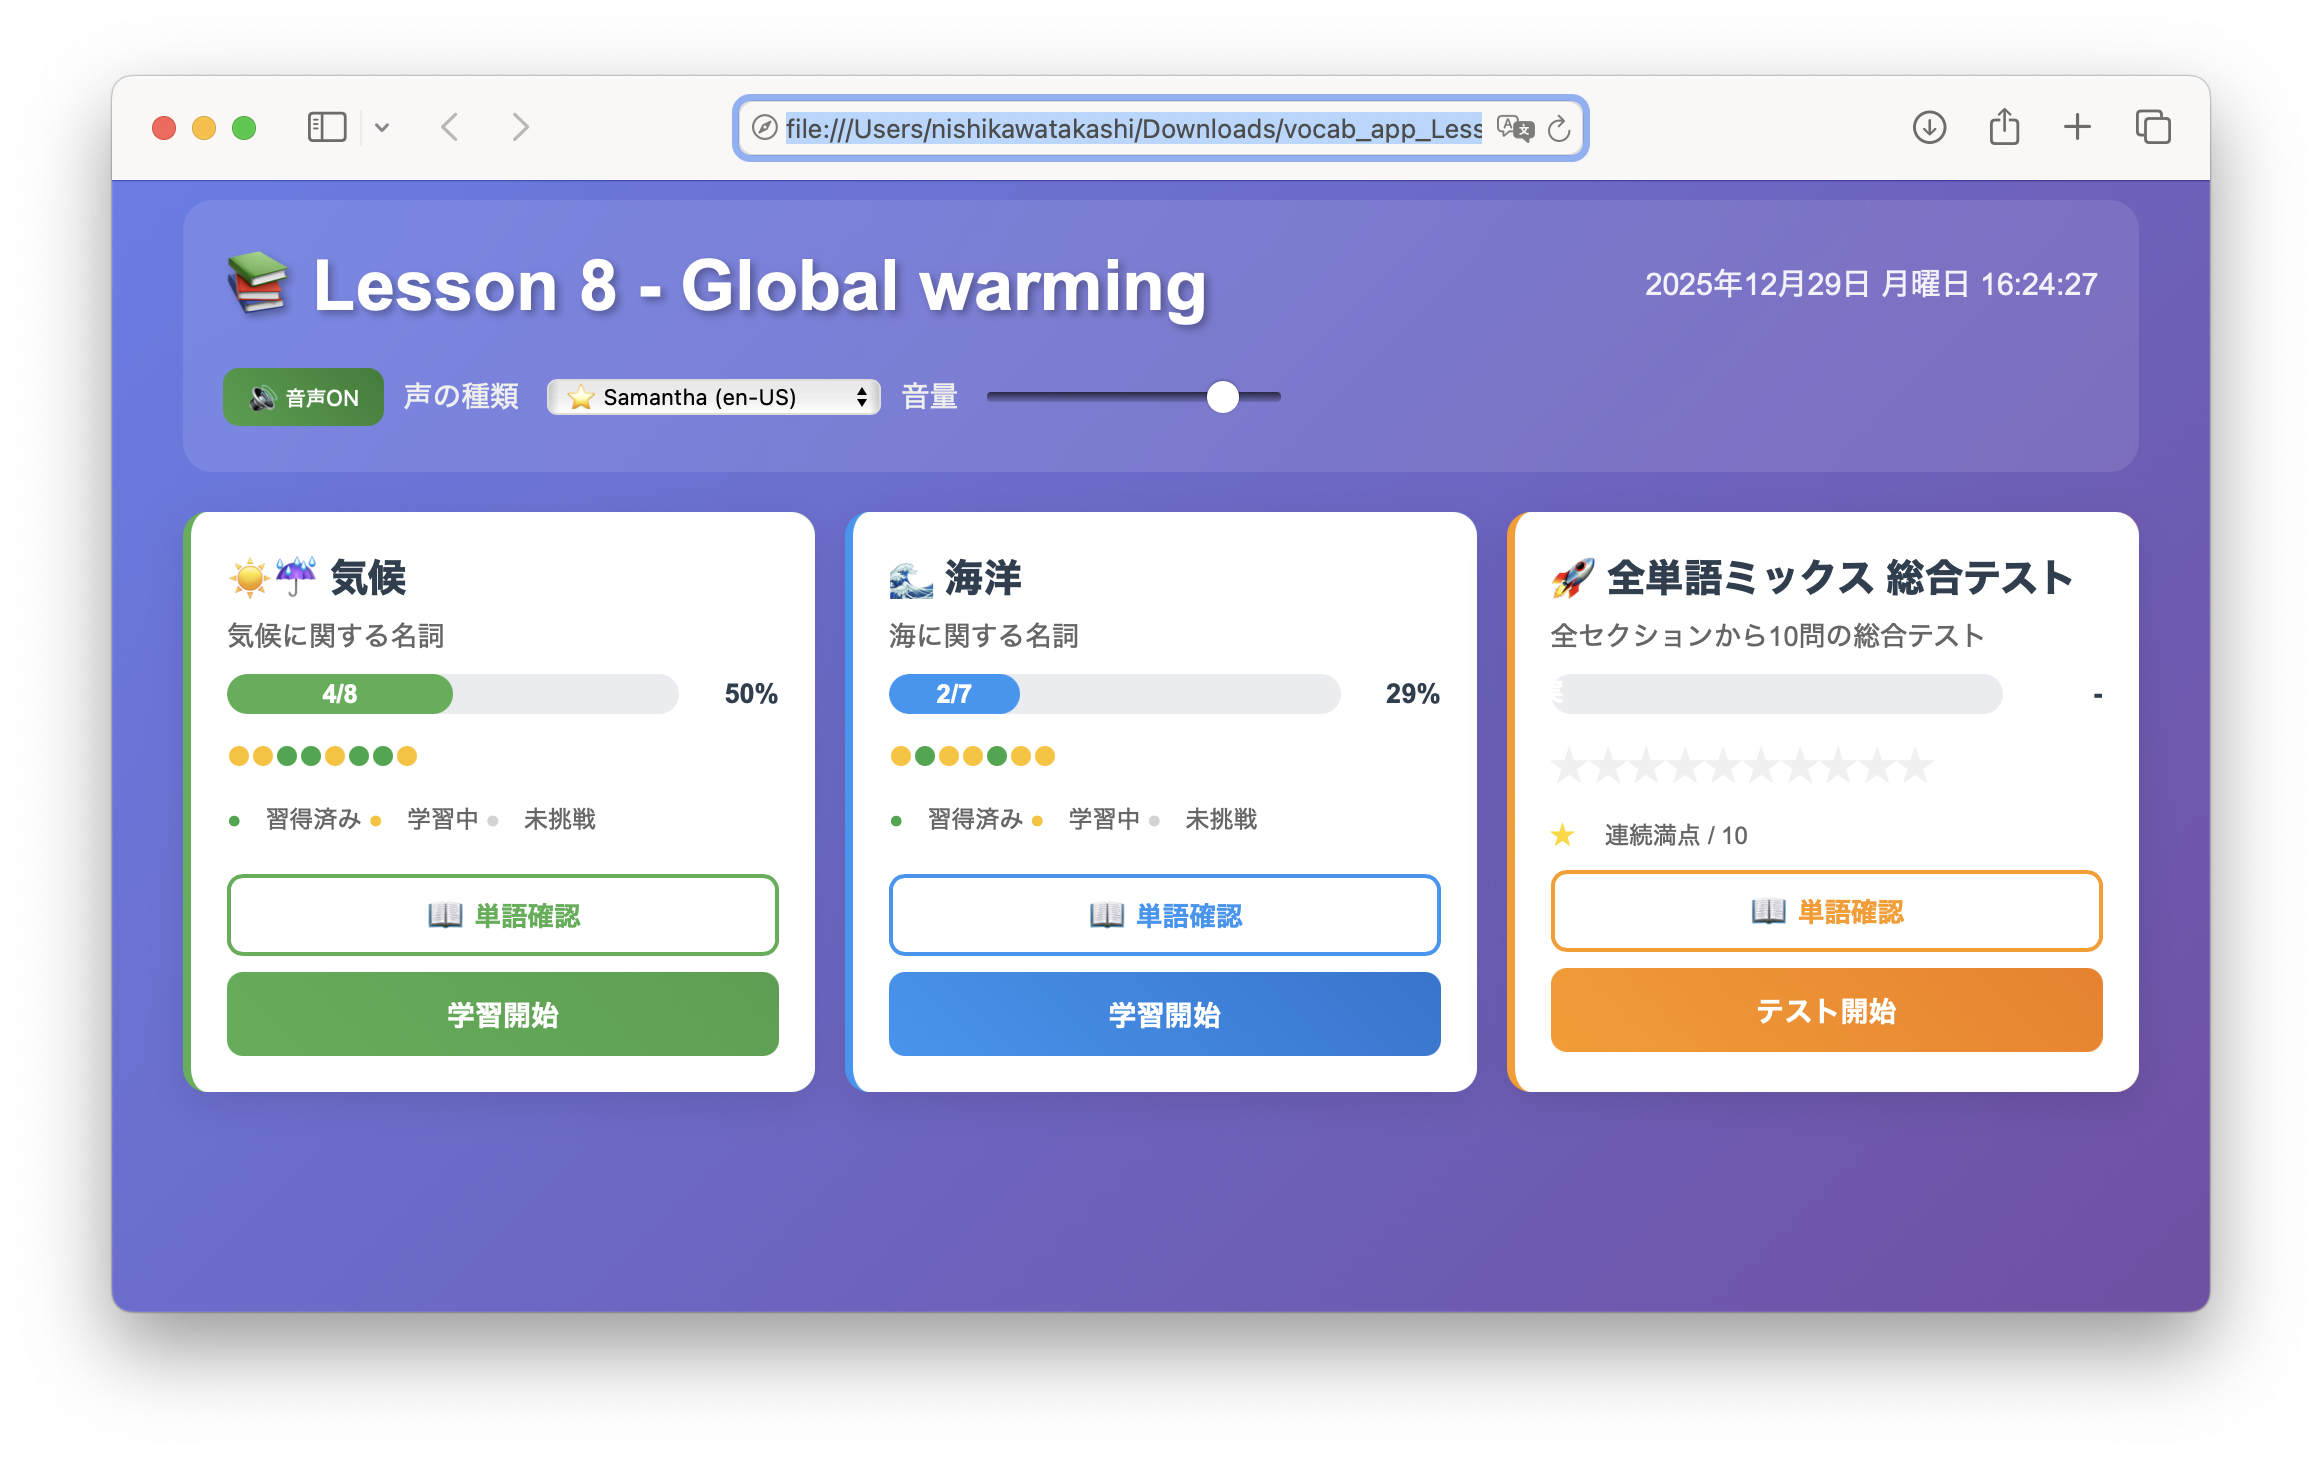The width and height of the screenshot is (2322, 1460).
Task: Go back using the back arrow
Action: (x=450, y=127)
